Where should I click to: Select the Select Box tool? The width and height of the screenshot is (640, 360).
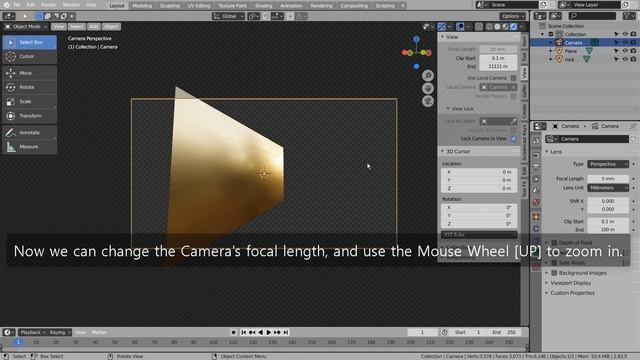(x=29, y=42)
